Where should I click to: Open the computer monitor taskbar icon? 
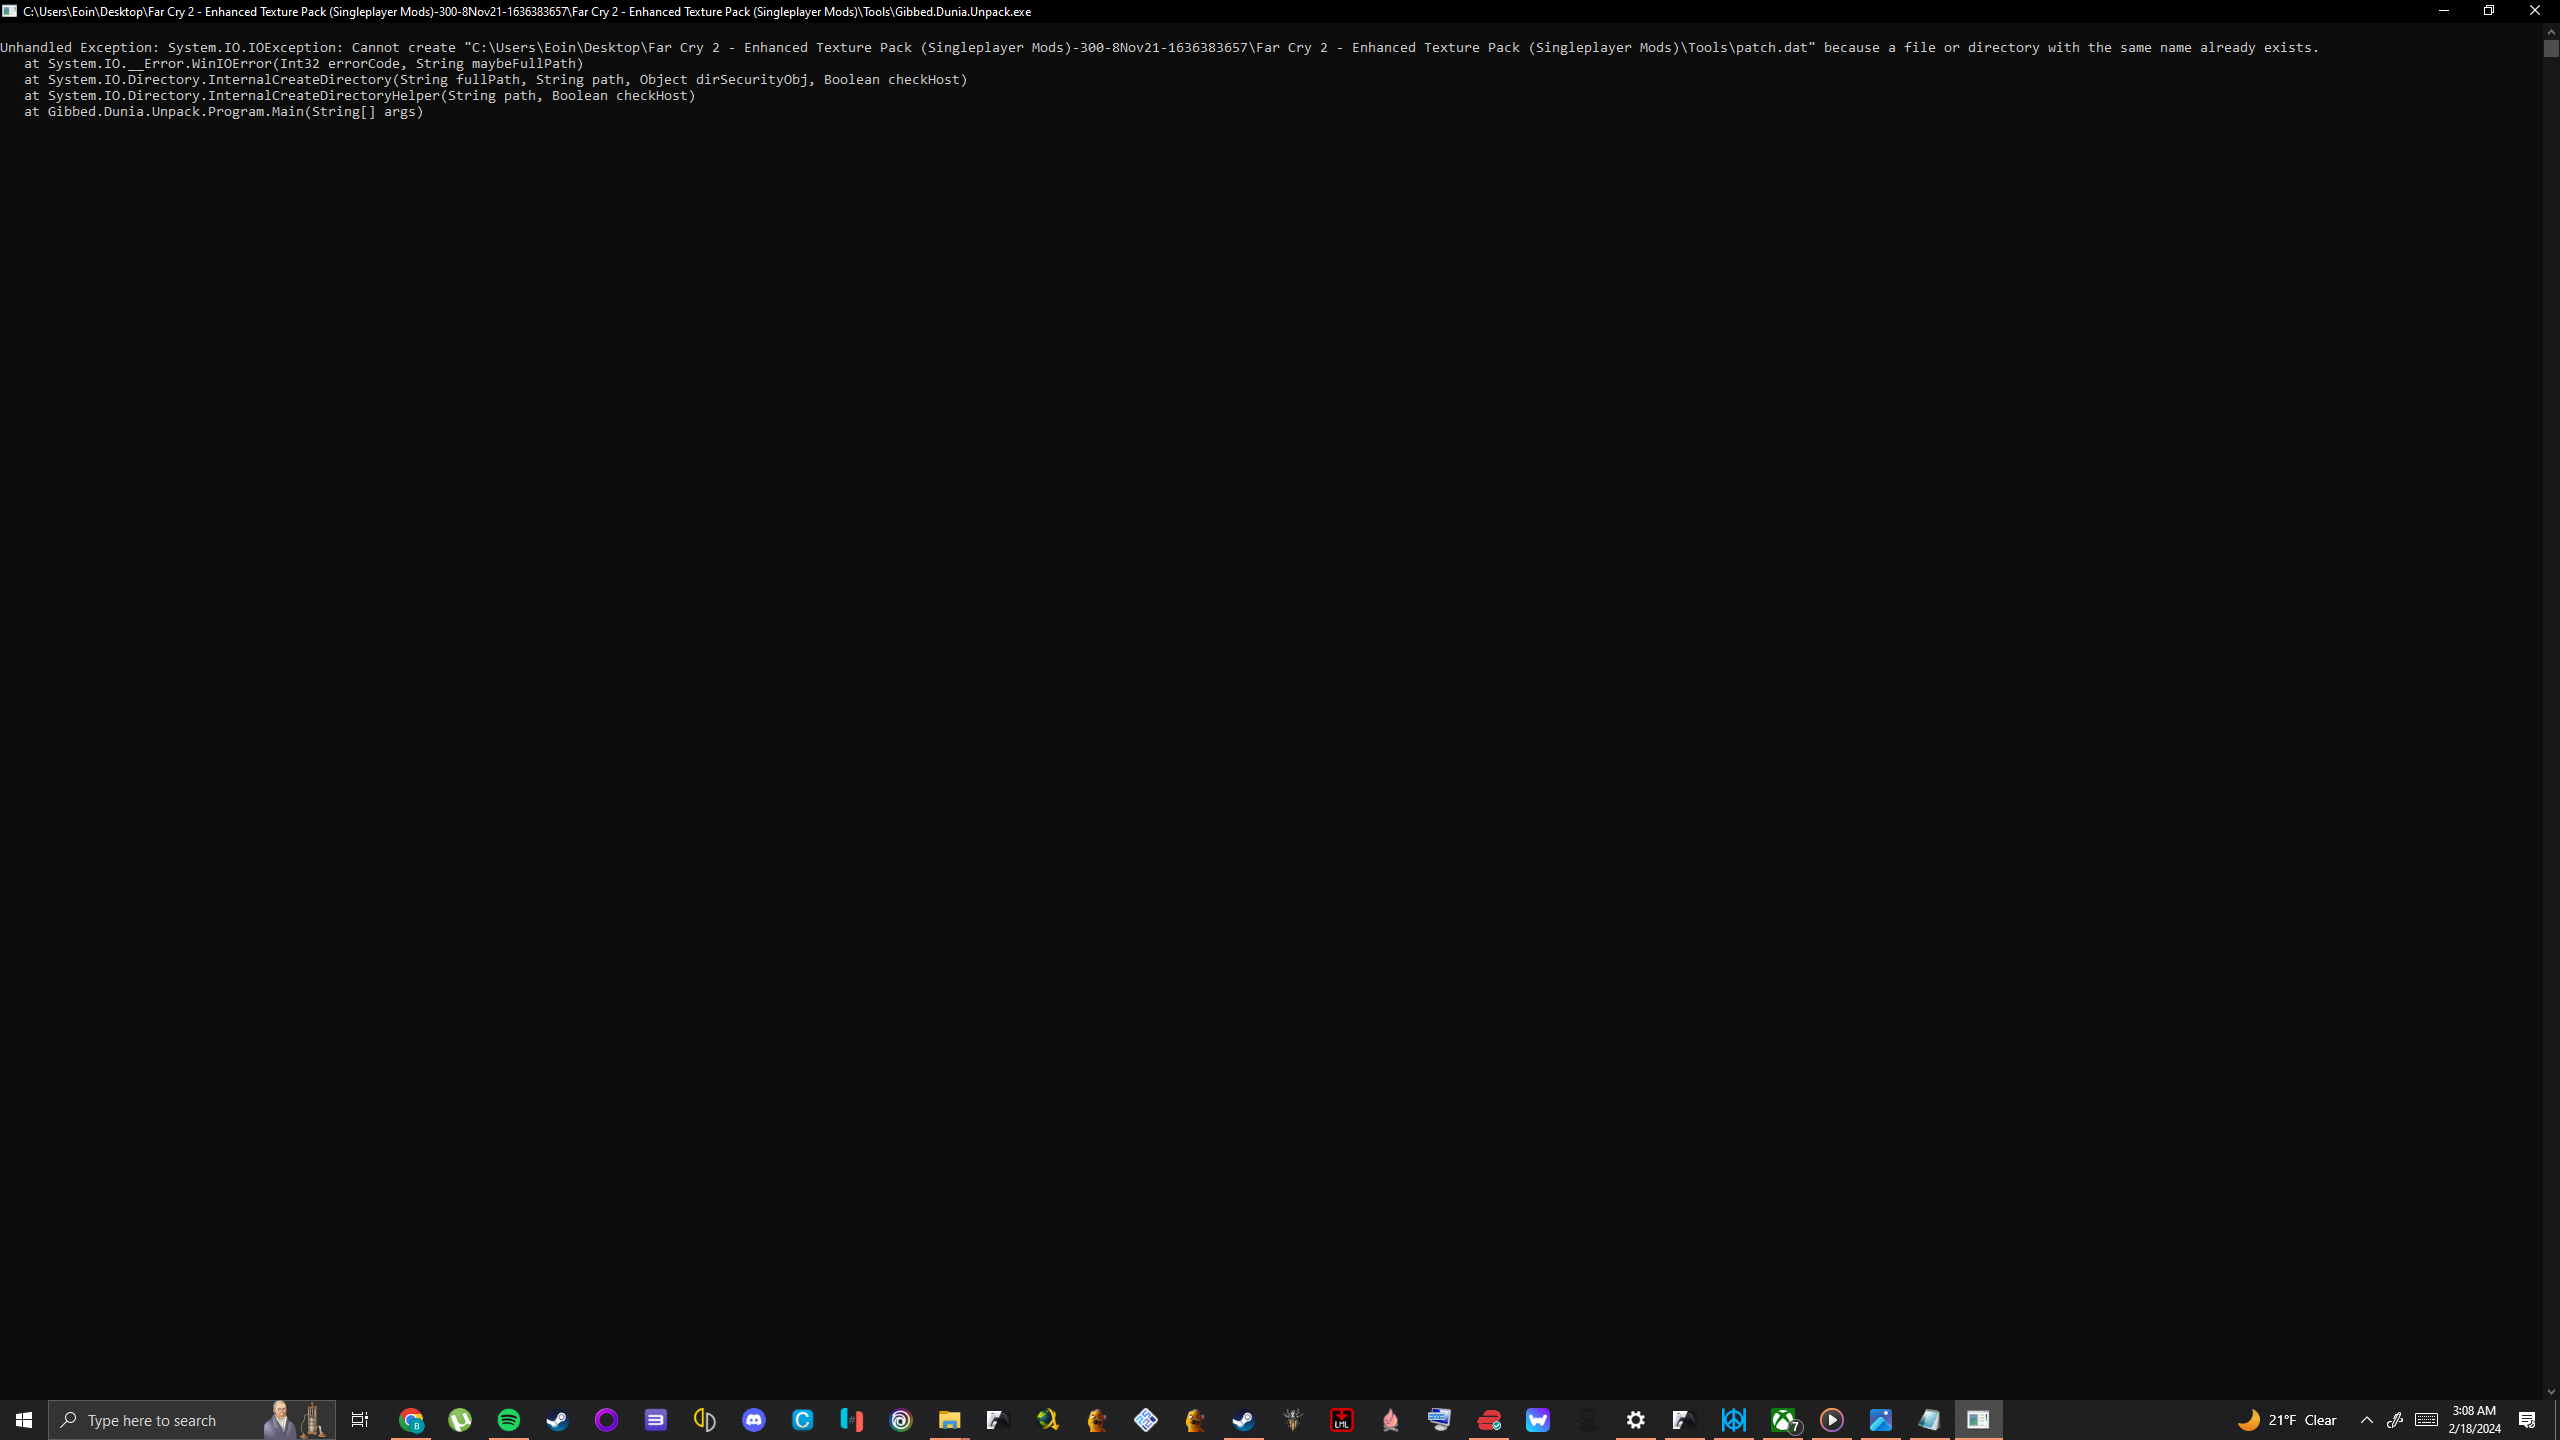[1439, 1420]
